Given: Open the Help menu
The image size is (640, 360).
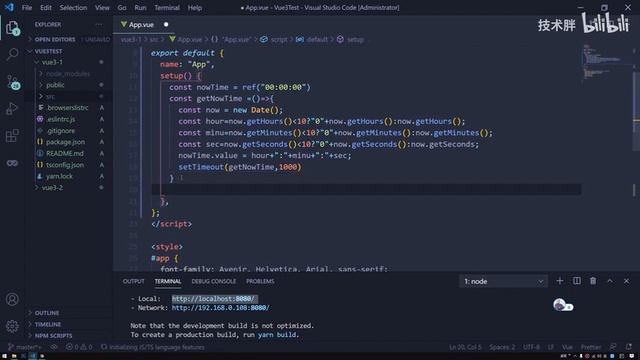Looking at the screenshot, I should pyautogui.click(x=195, y=8).
